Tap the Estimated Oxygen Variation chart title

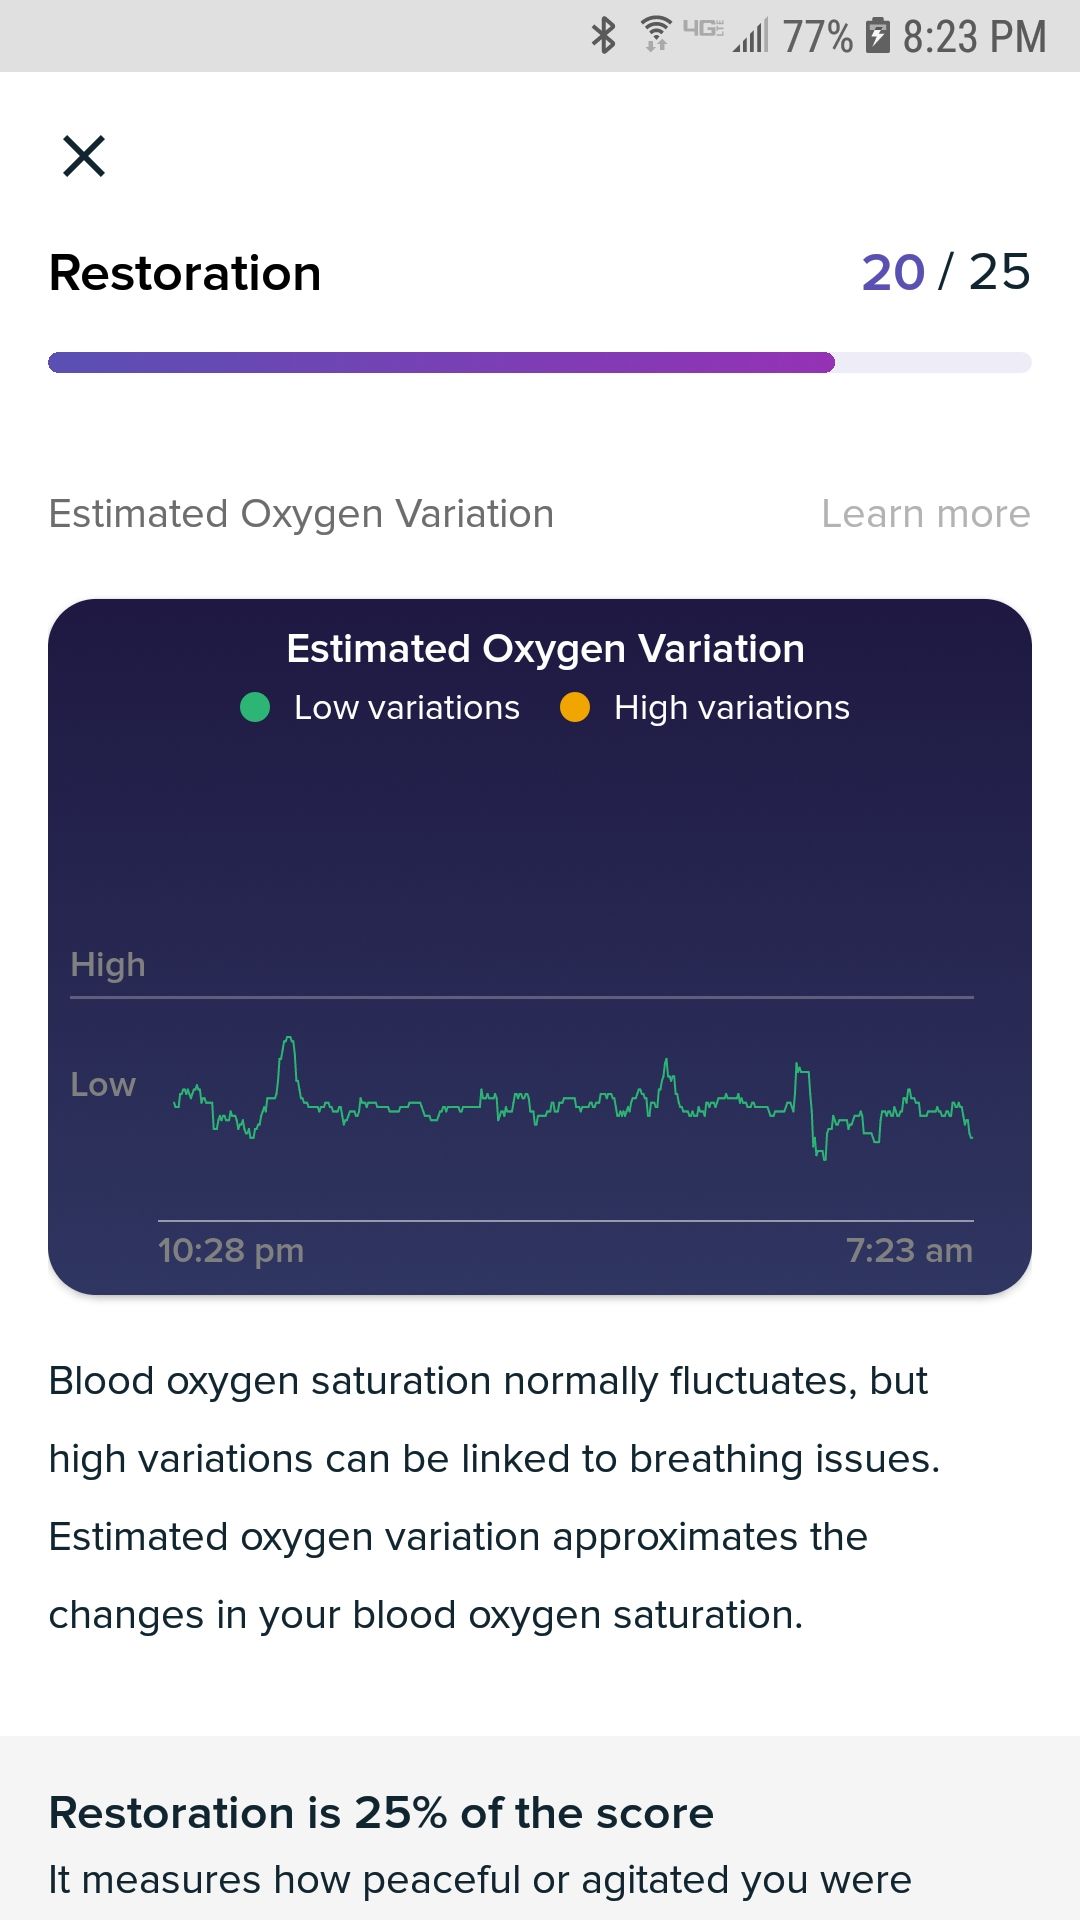pyautogui.click(x=545, y=649)
